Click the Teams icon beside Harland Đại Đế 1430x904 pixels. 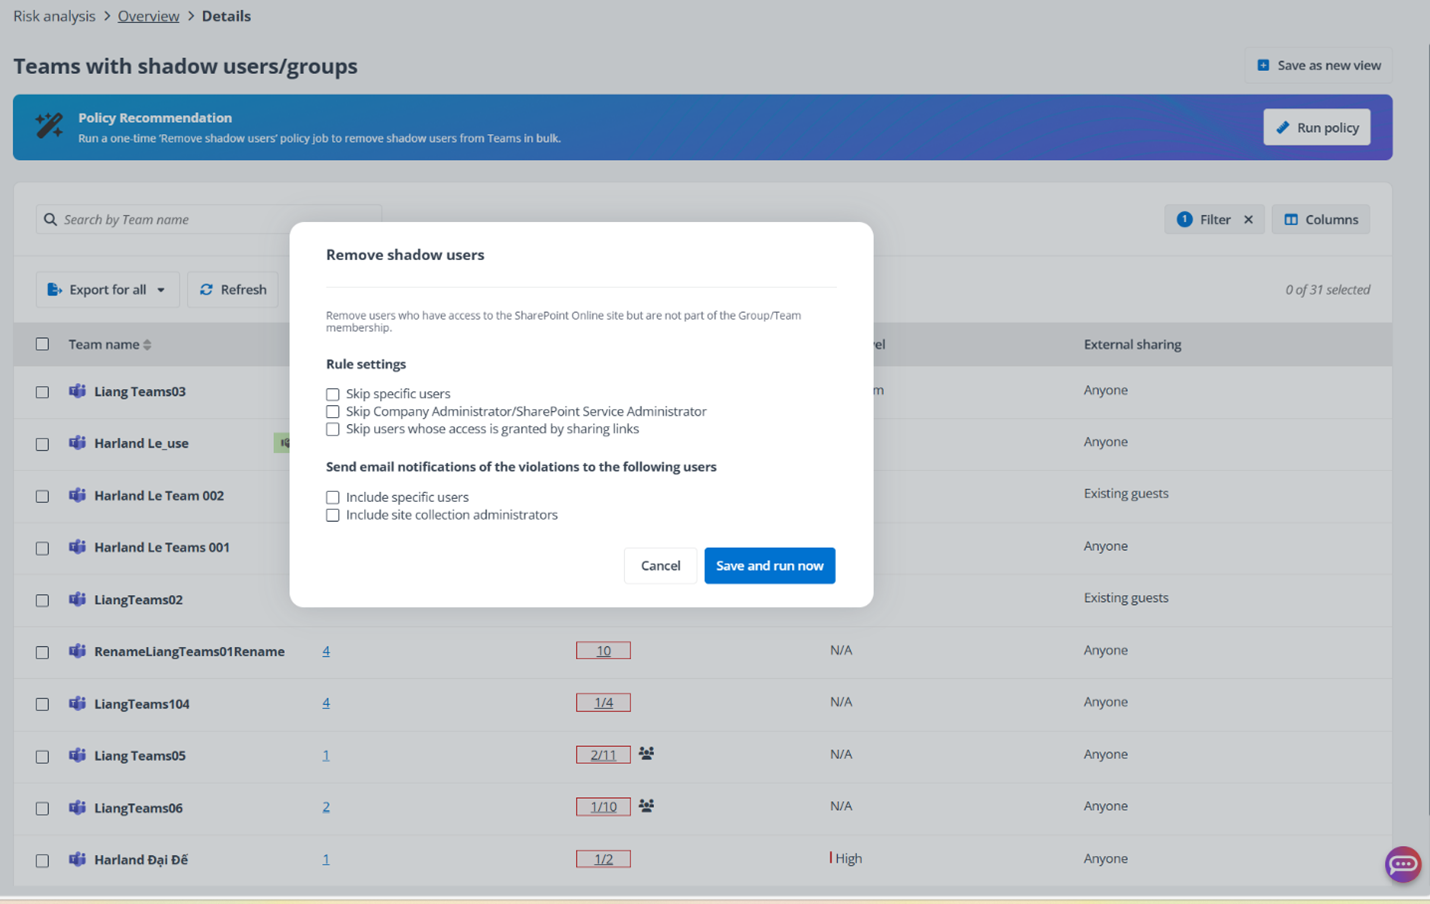77,859
